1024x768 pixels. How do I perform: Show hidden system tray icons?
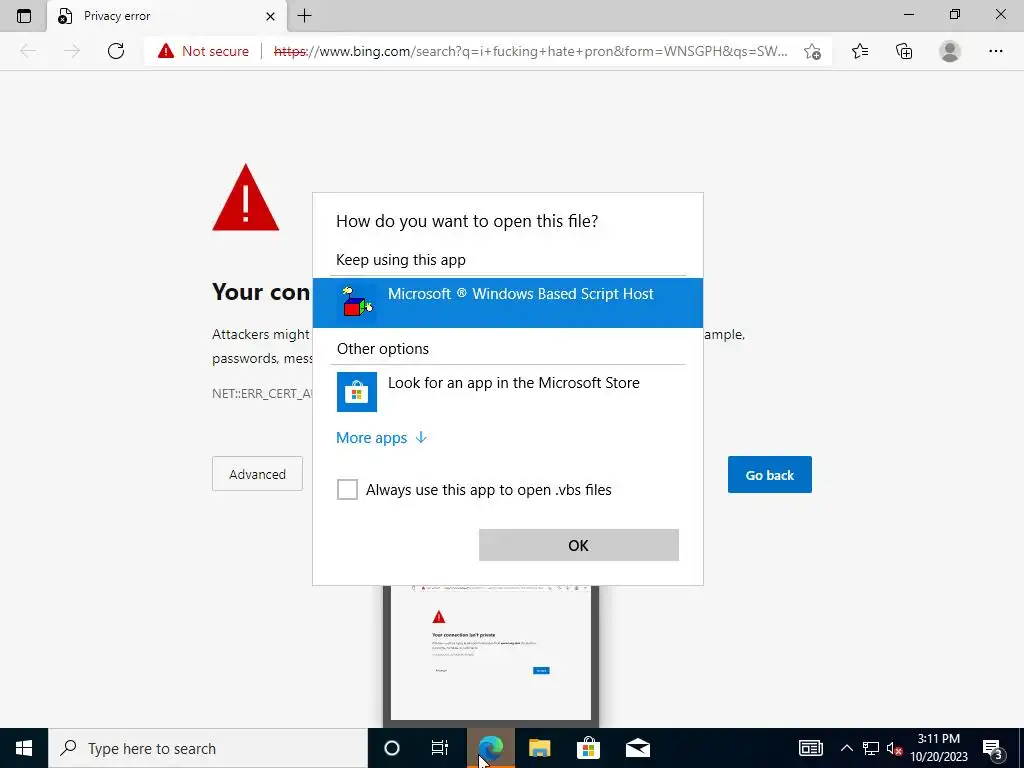pos(846,748)
